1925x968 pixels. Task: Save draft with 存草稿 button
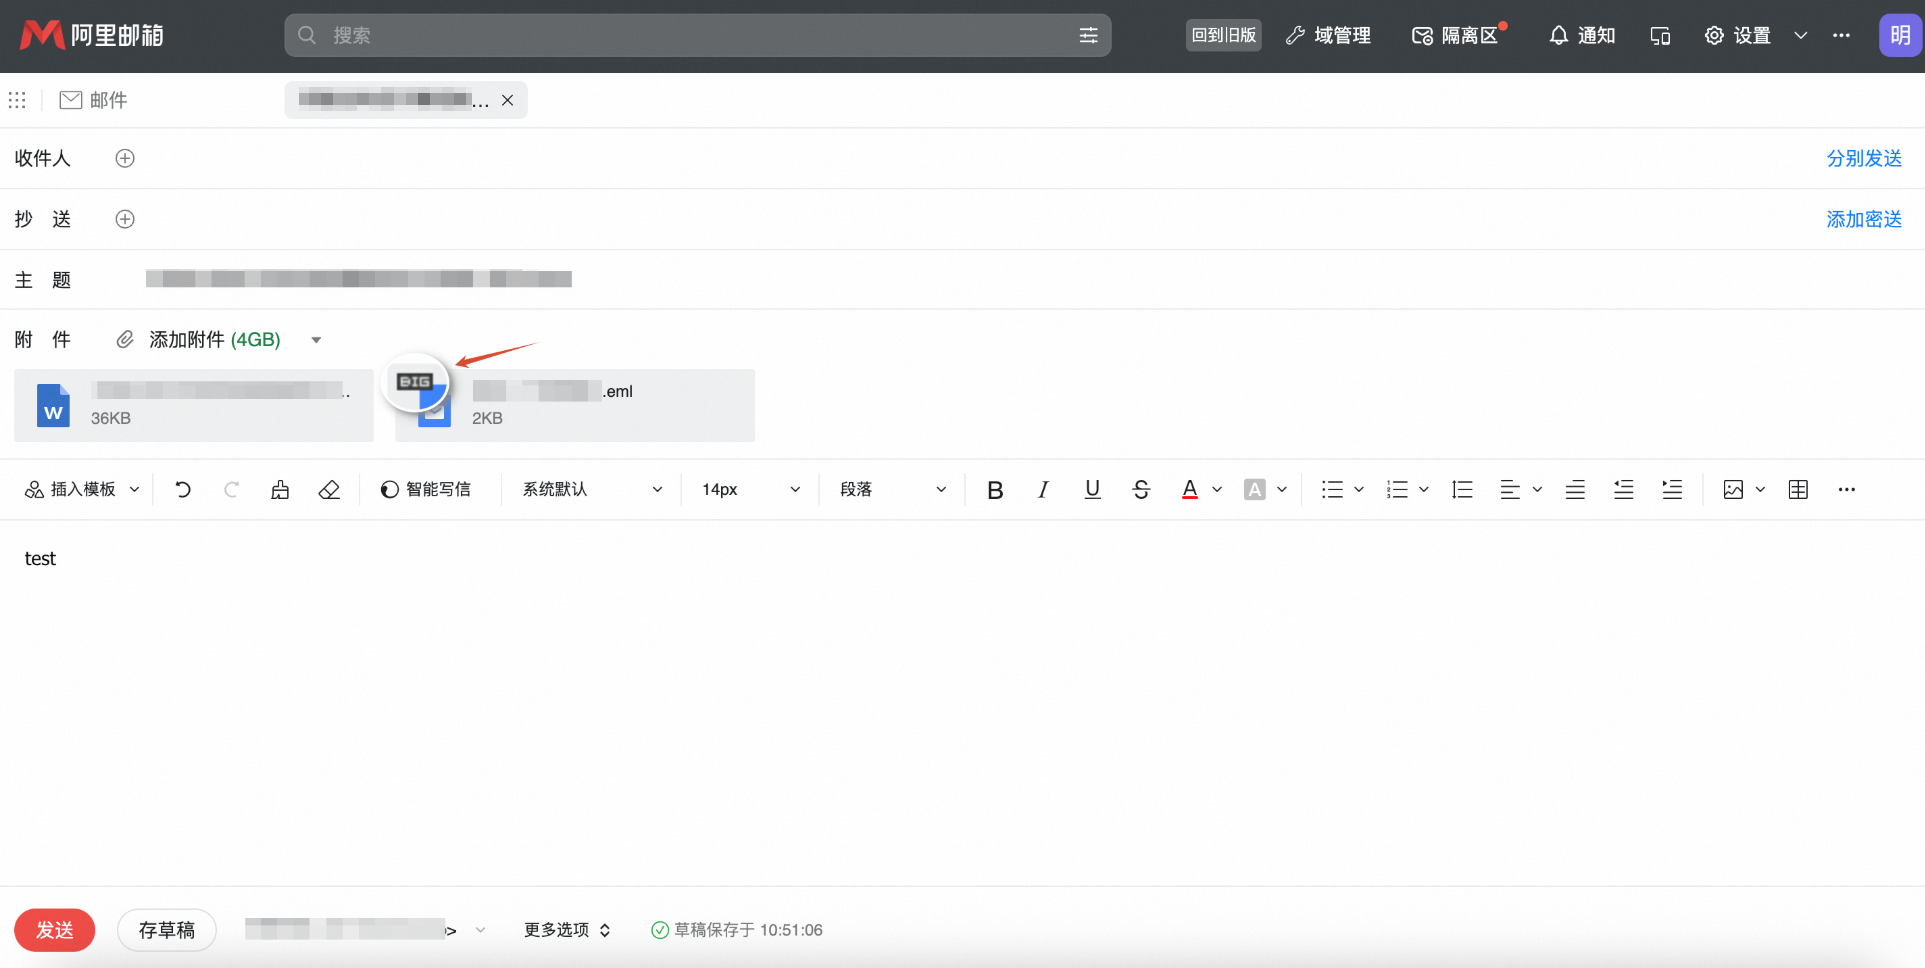click(x=167, y=930)
